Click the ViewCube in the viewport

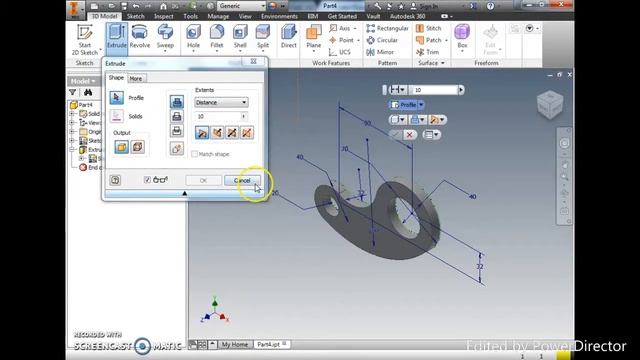tap(550, 104)
